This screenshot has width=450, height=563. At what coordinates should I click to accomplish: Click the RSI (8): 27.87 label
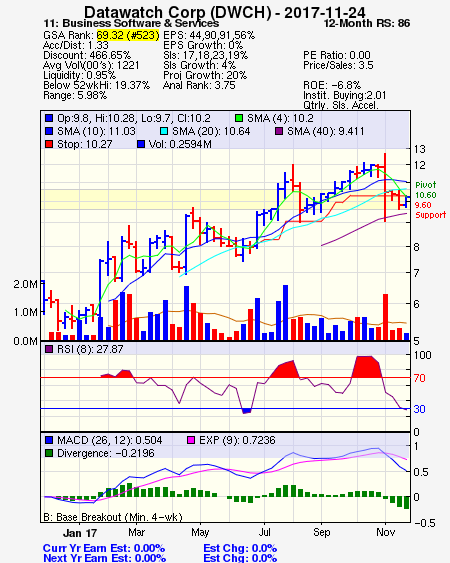point(90,349)
